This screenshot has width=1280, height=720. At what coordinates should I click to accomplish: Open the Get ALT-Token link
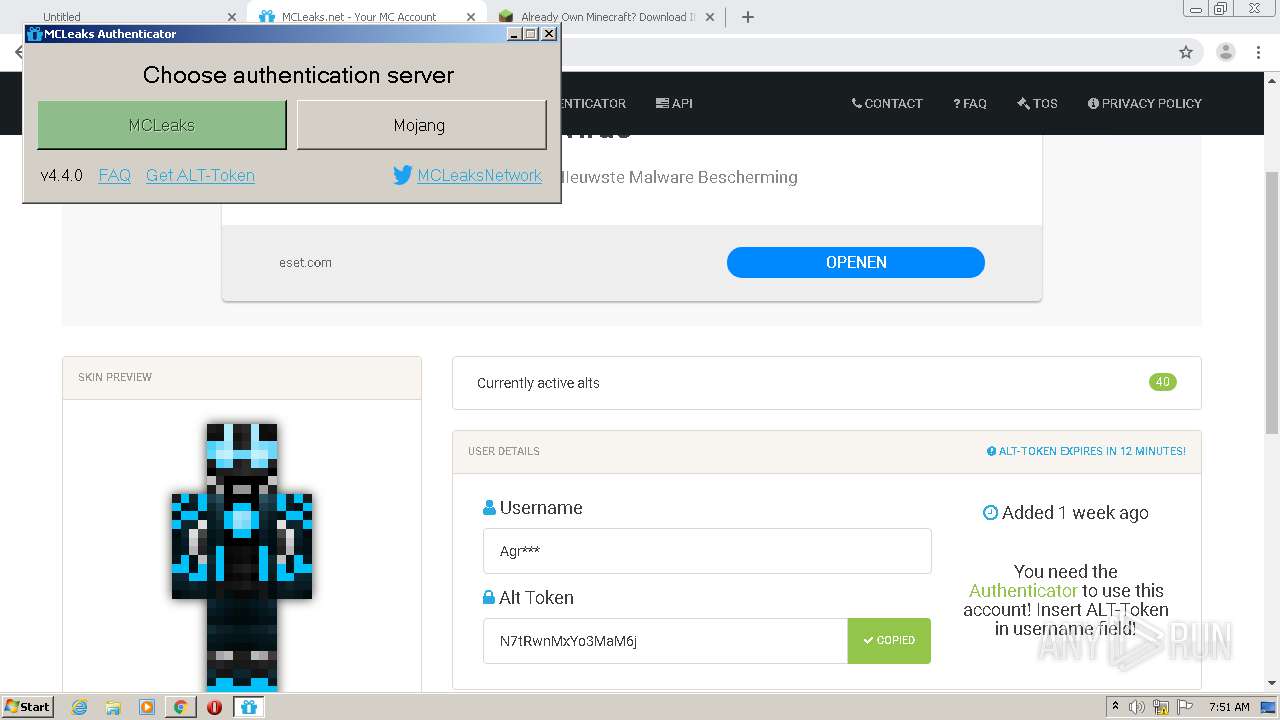click(200, 175)
